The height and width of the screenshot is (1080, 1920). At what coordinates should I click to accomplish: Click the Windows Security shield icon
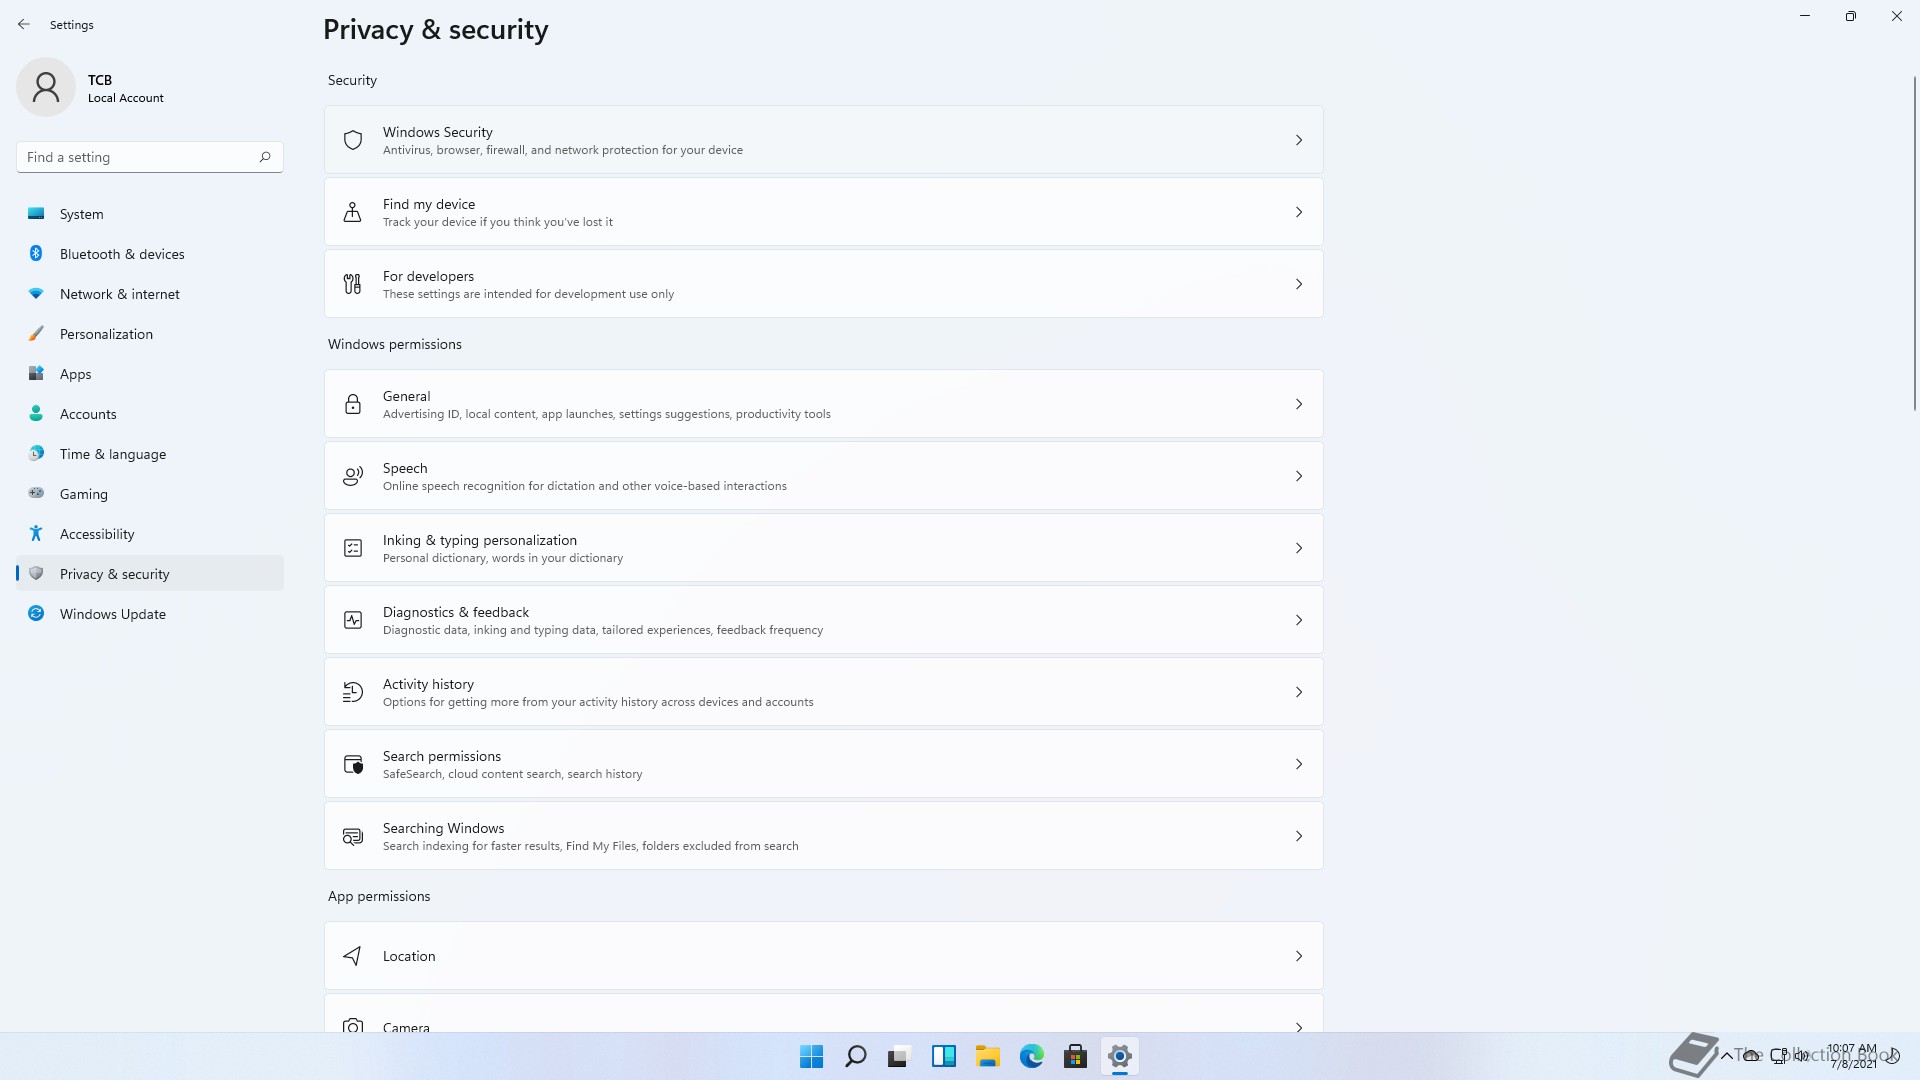click(353, 140)
